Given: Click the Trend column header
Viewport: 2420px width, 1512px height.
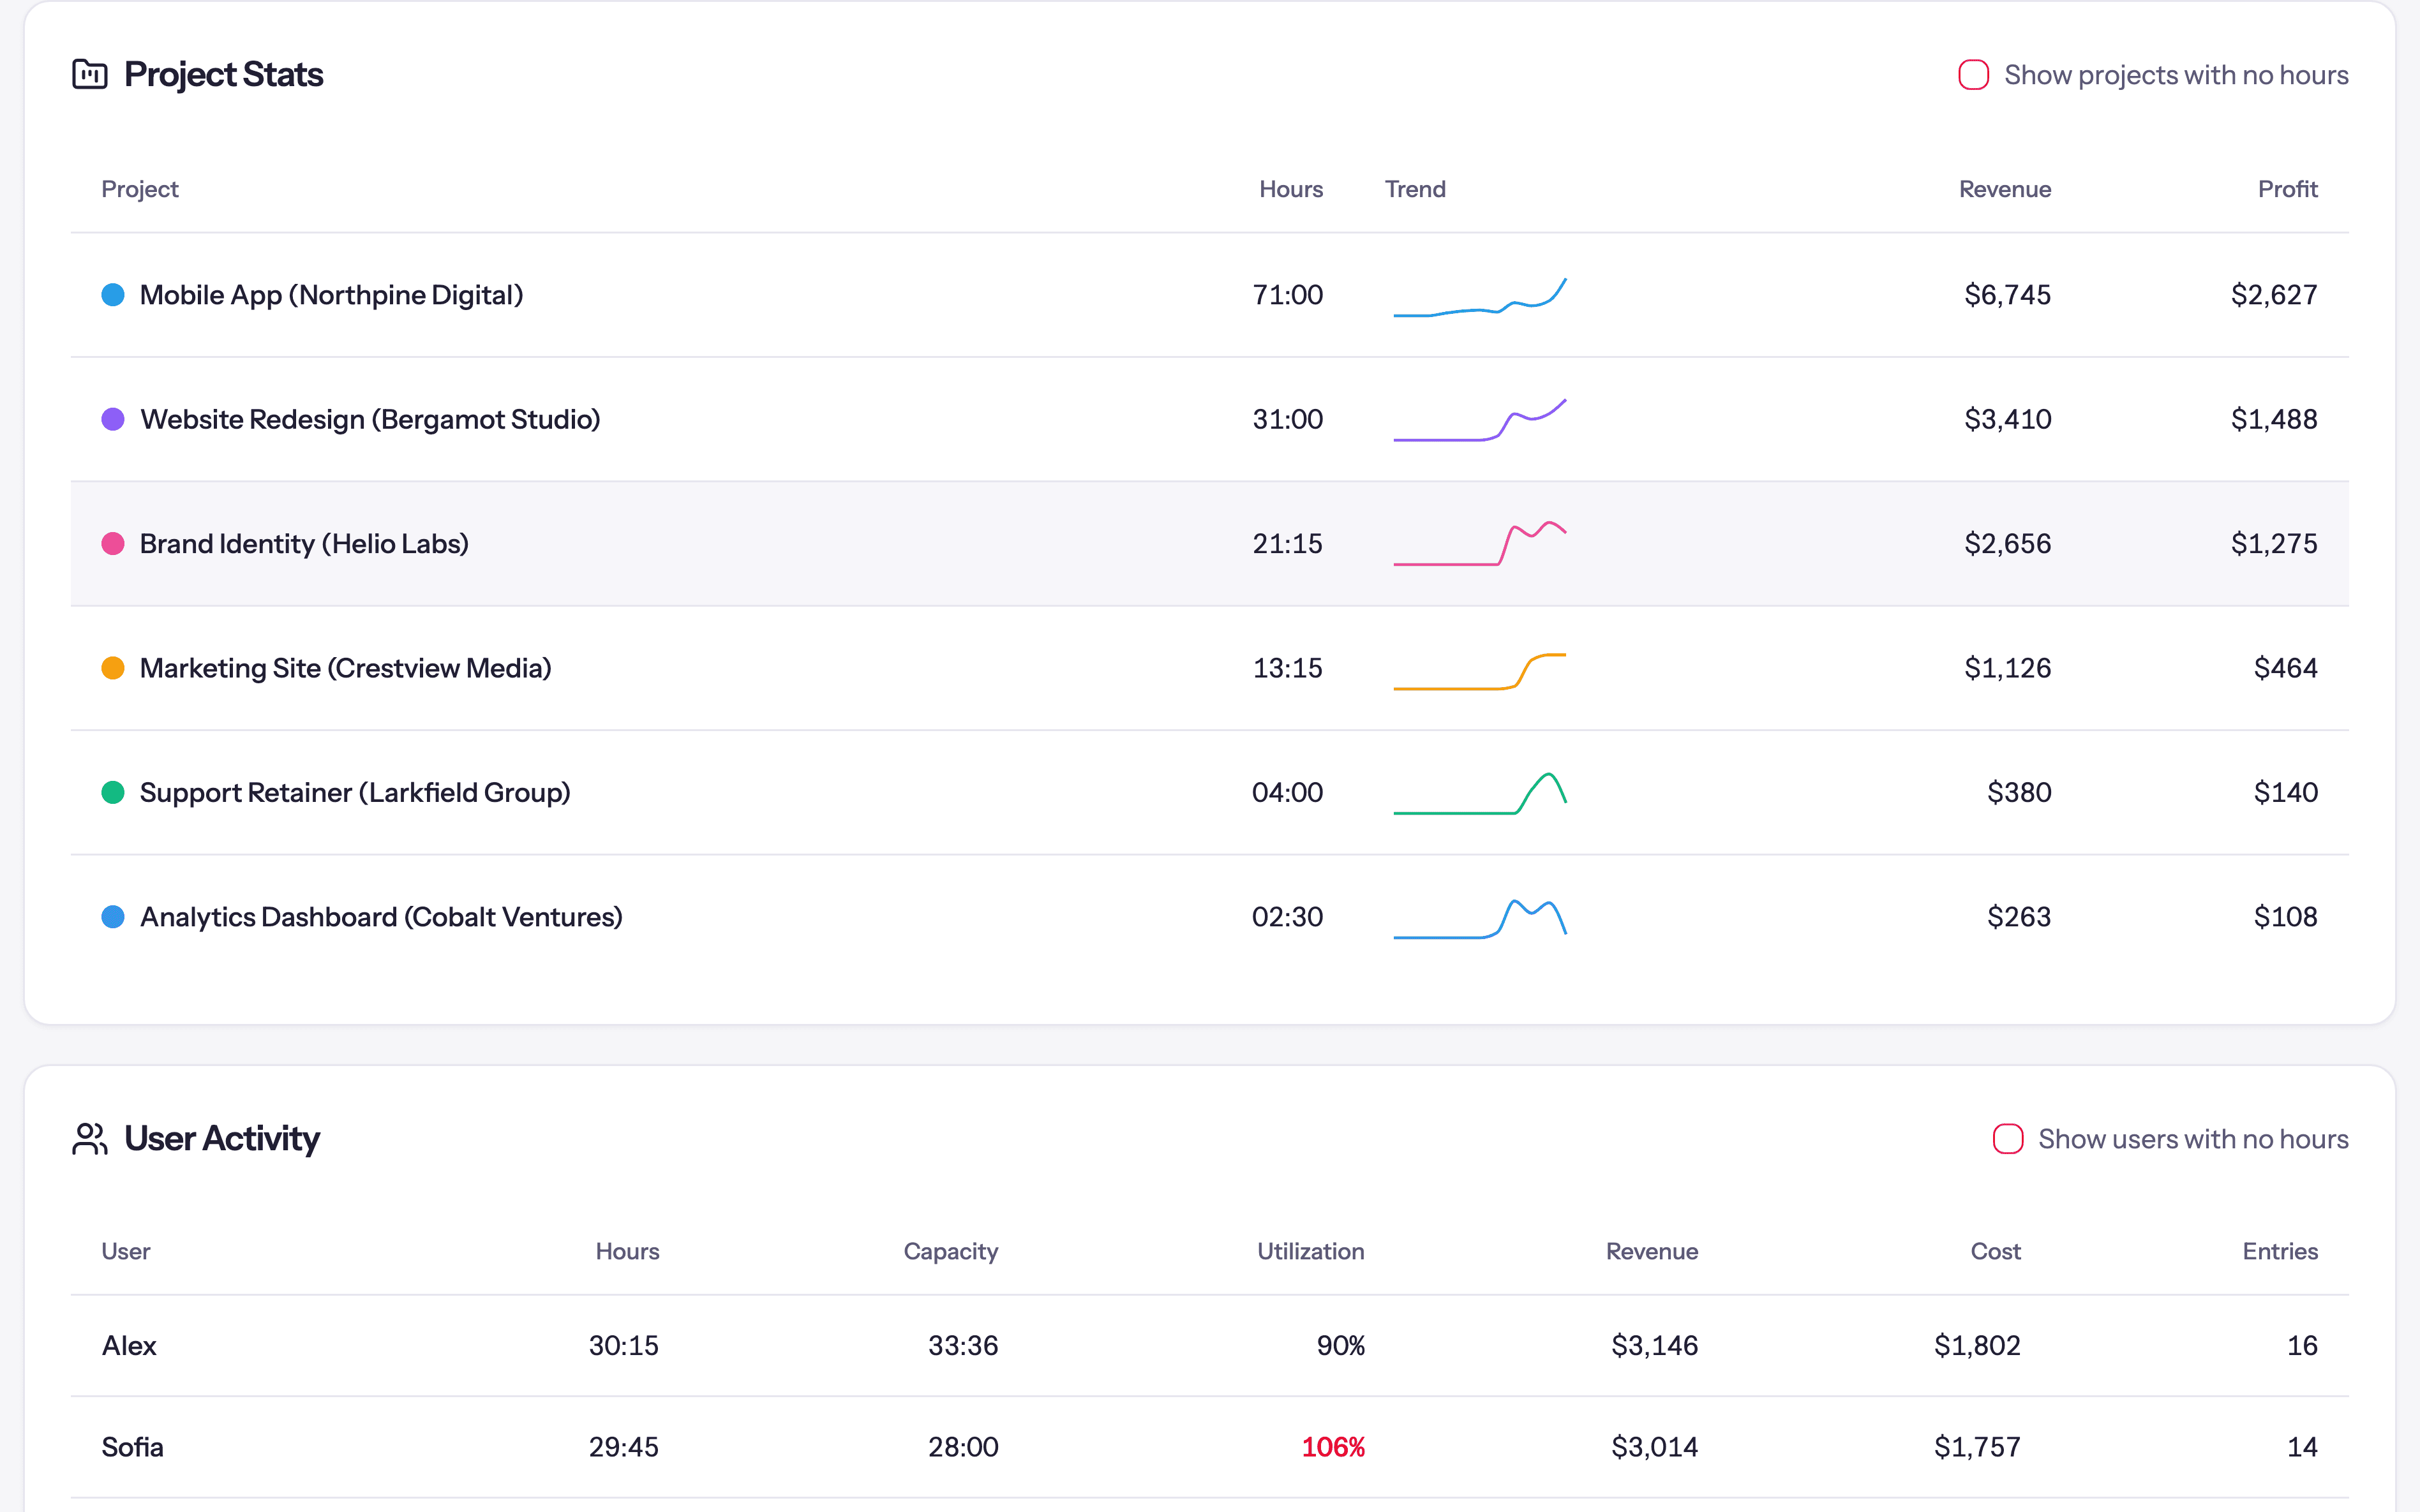Looking at the screenshot, I should [x=1415, y=189].
